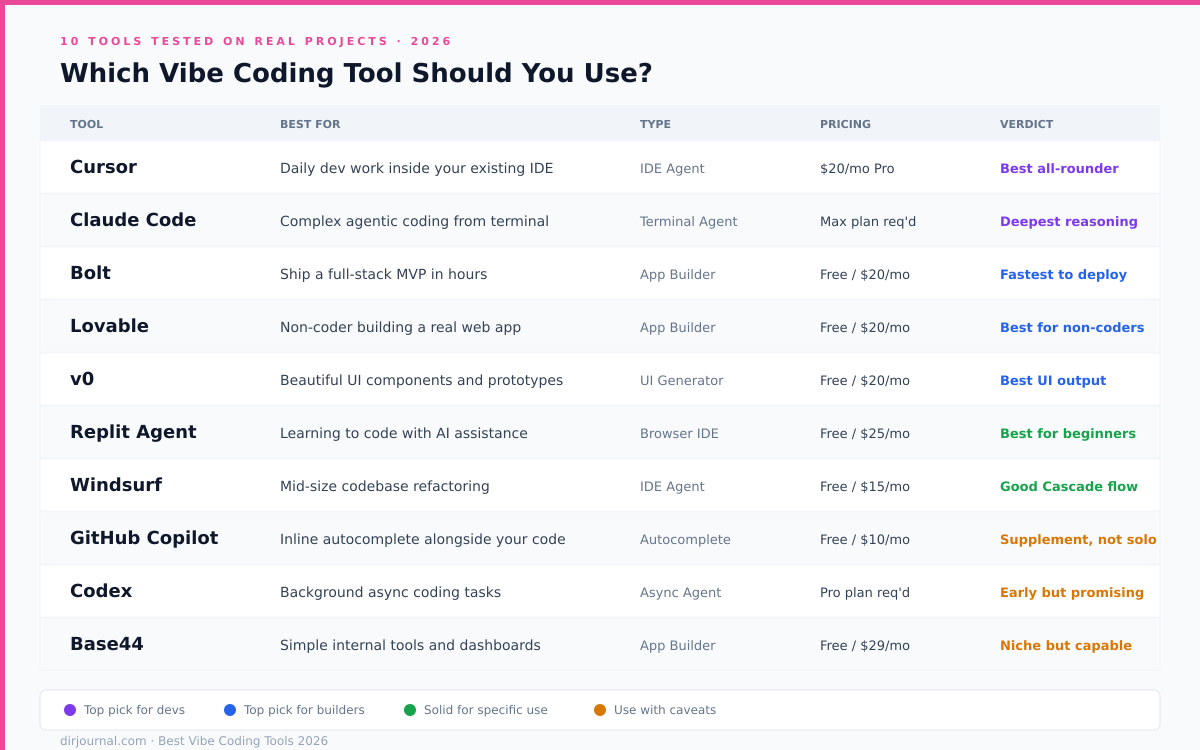1200x750 pixels.
Task: Click 'Use with caveats' legend label
Action: pyautogui.click(x=665, y=710)
